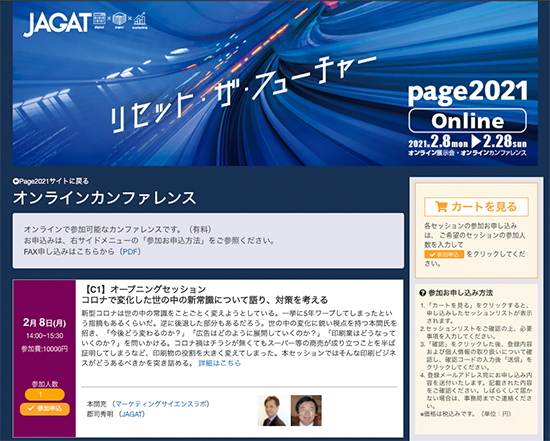Click the 【C1】オープニングセッション title
Image resolution: width=550 pixels, height=441 pixels.
pyautogui.click(x=144, y=289)
